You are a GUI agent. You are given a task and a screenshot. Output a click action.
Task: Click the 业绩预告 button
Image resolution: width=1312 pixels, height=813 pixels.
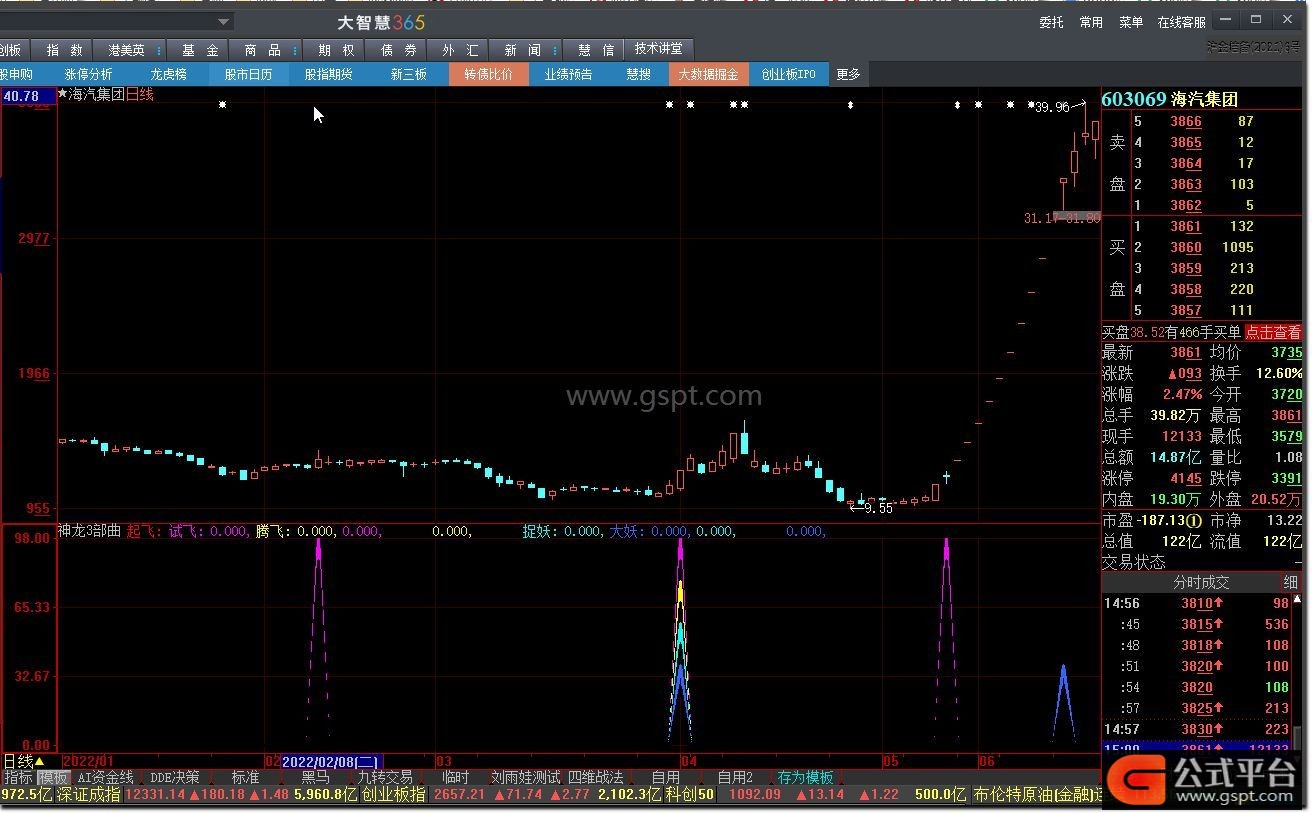569,74
